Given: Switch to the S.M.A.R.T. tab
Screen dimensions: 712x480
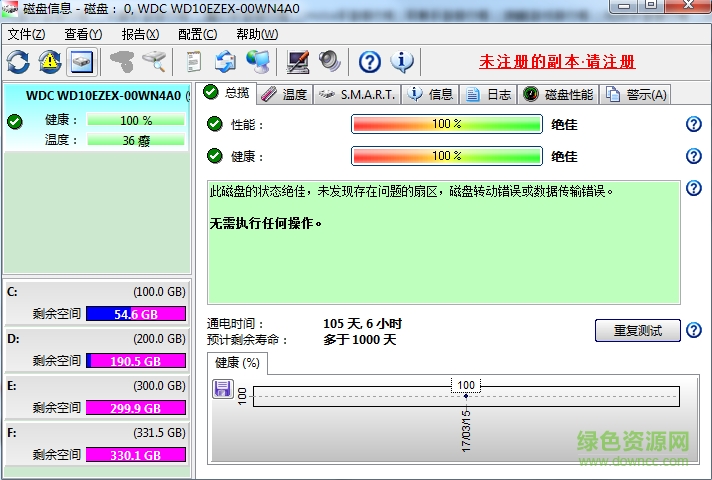Looking at the screenshot, I should coord(358,94).
